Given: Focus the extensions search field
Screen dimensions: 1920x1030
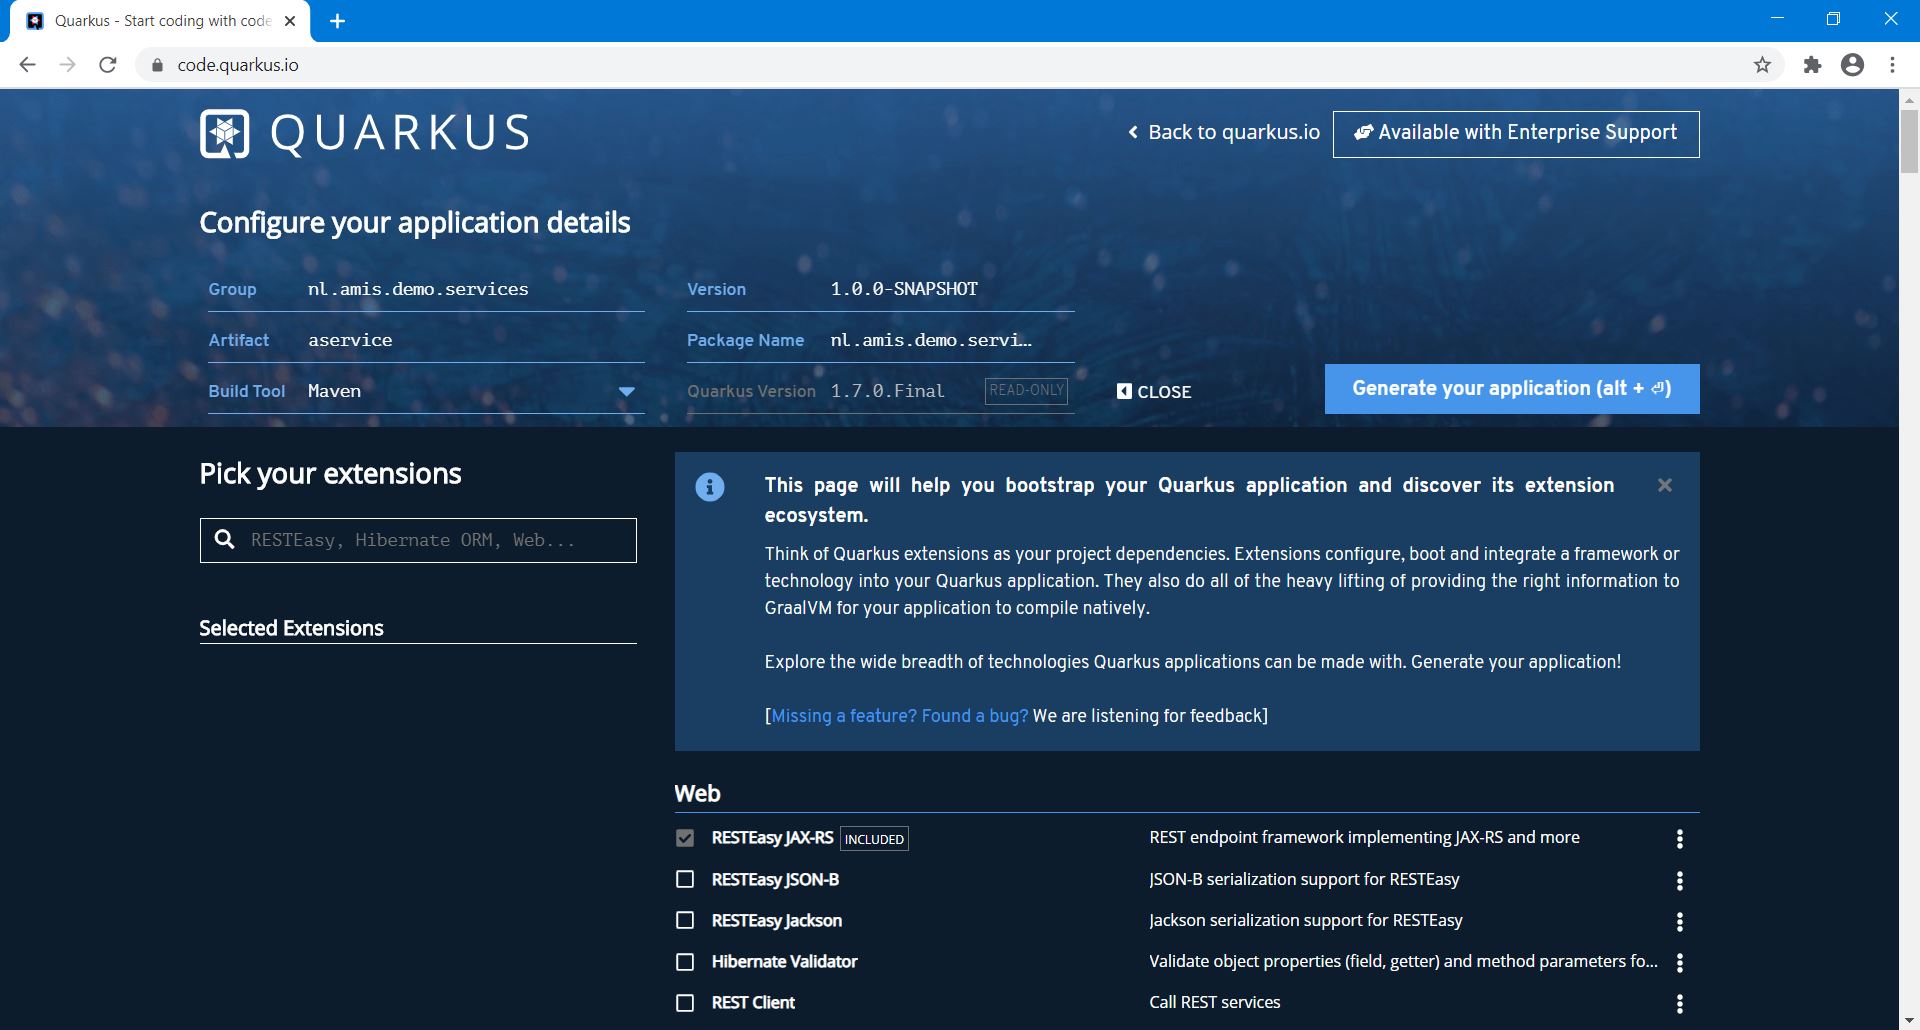Looking at the screenshot, I should [430, 541].
